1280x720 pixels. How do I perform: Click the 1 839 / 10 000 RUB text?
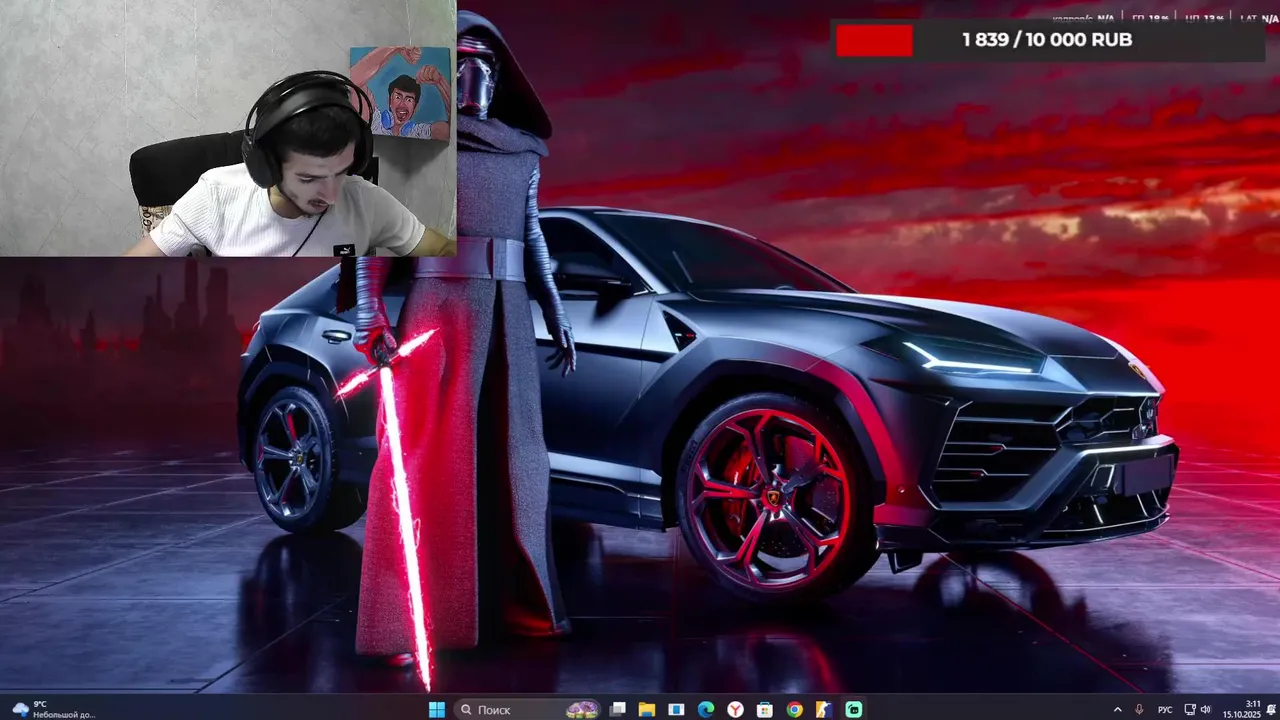(x=1047, y=40)
